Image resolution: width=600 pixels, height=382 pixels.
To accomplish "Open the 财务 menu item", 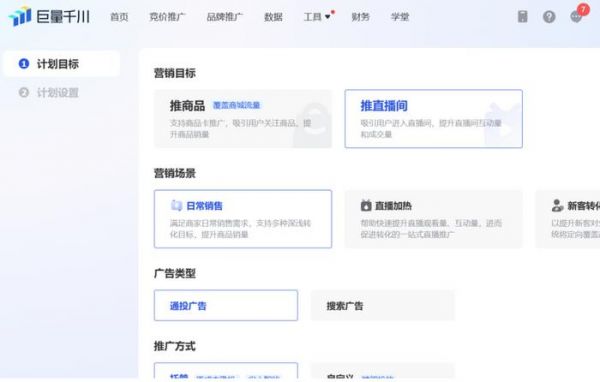I will [360, 17].
